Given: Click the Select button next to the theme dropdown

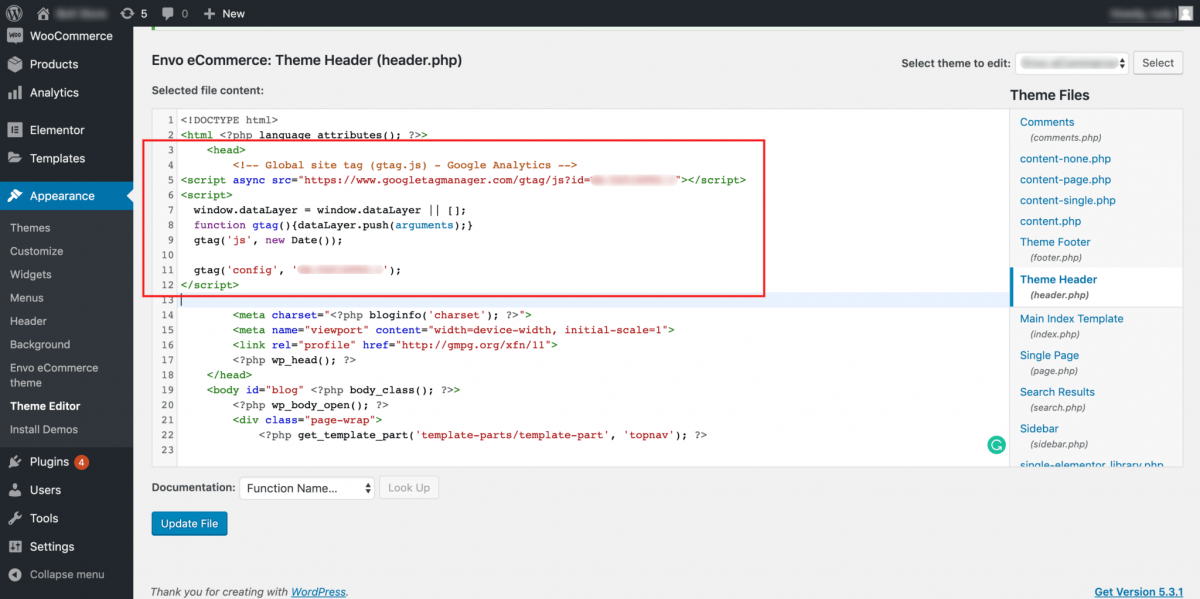Looking at the screenshot, I should (x=1158, y=63).
